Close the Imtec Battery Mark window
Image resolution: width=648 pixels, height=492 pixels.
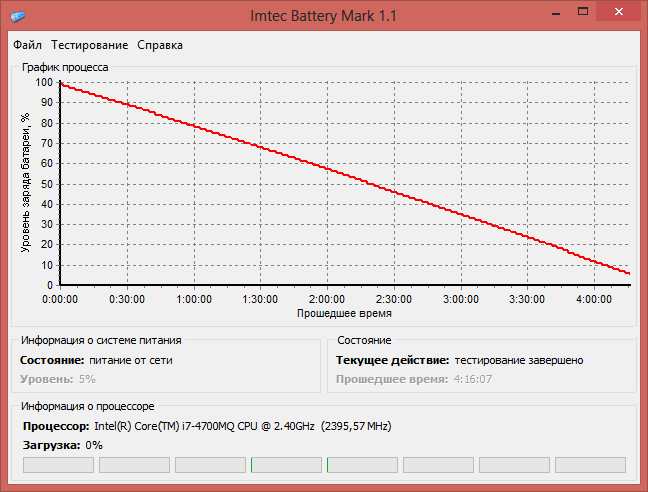pyautogui.click(x=619, y=12)
